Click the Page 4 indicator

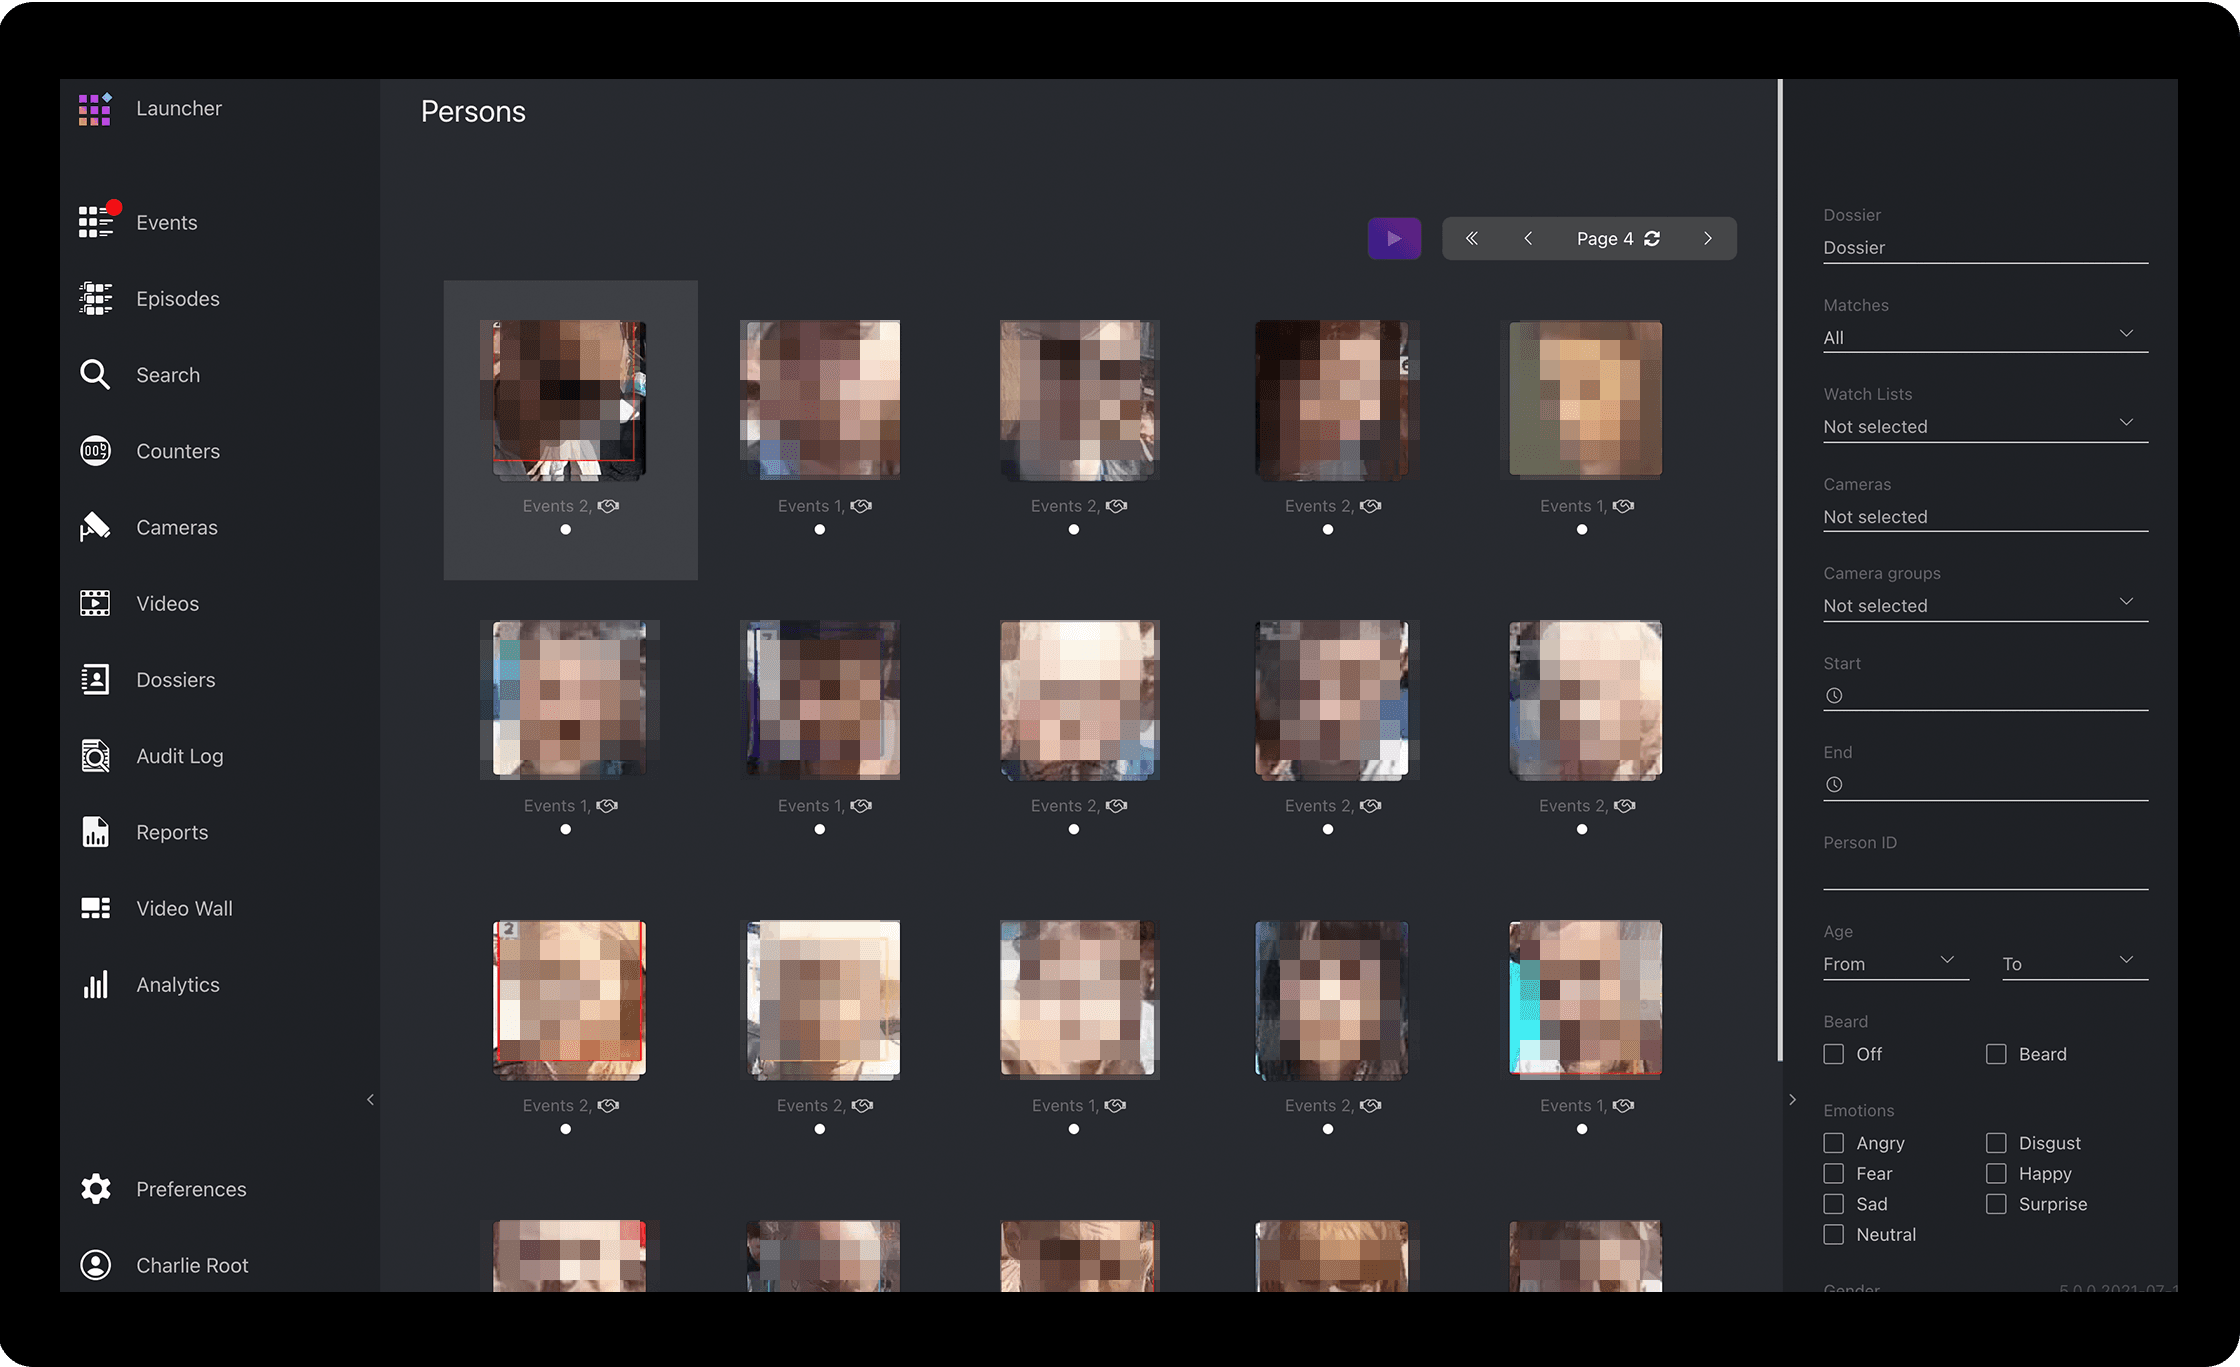[x=1605, y=238]
